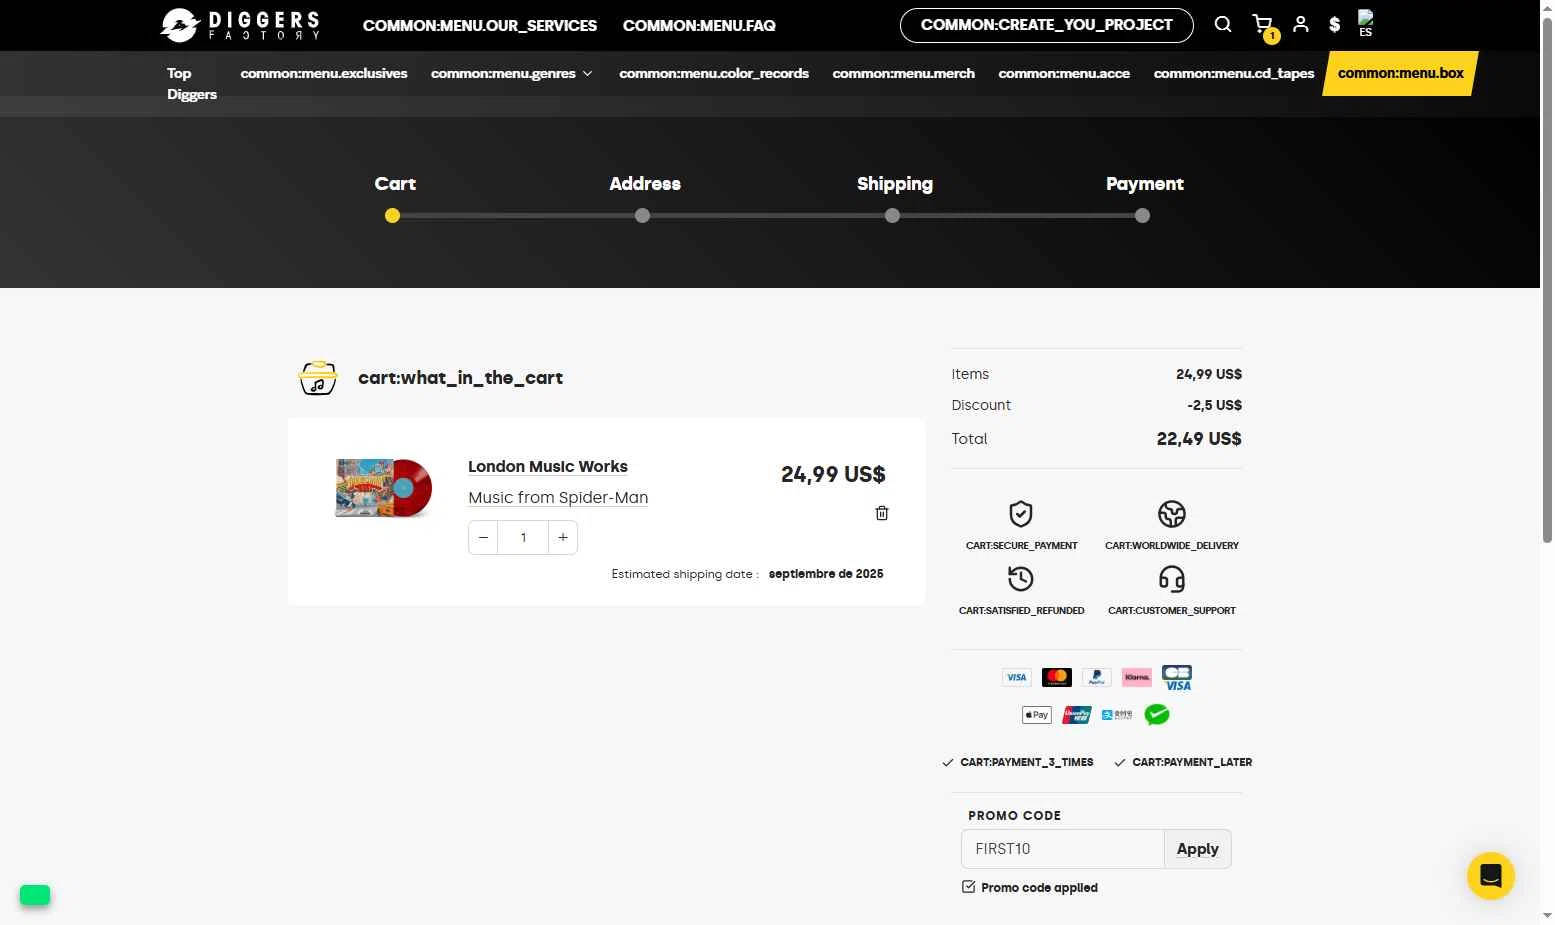Click the shipping date septiembre de 2025
Screen dimensions: 1555x925
826,574
